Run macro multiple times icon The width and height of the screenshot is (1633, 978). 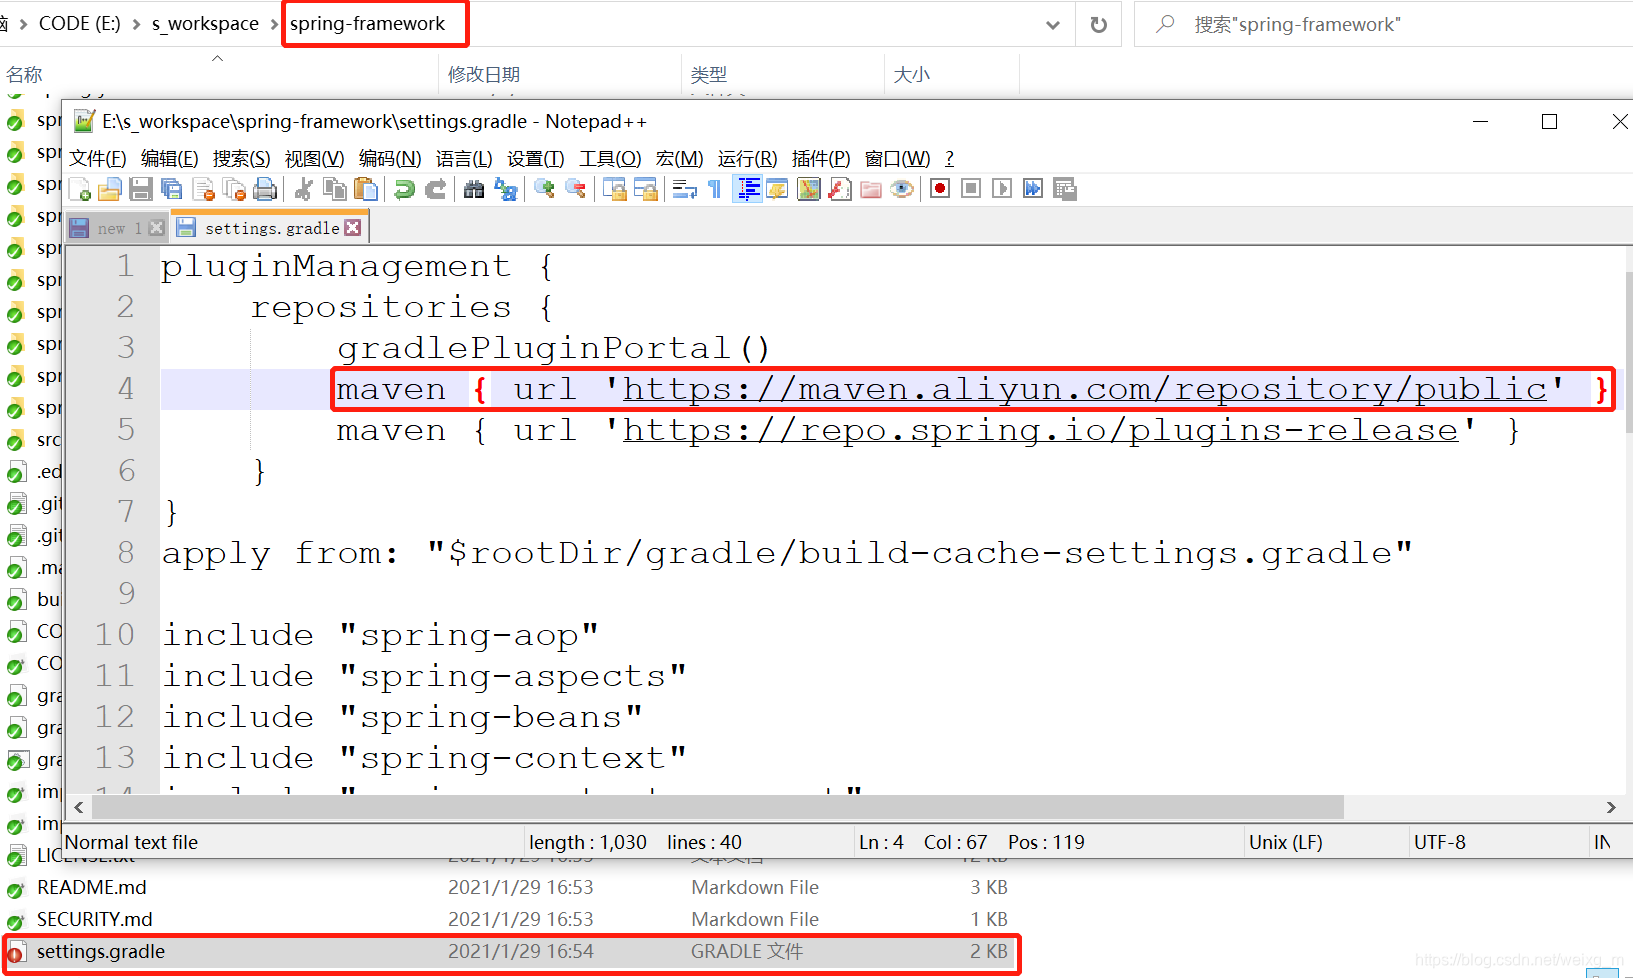(1033, 189)
